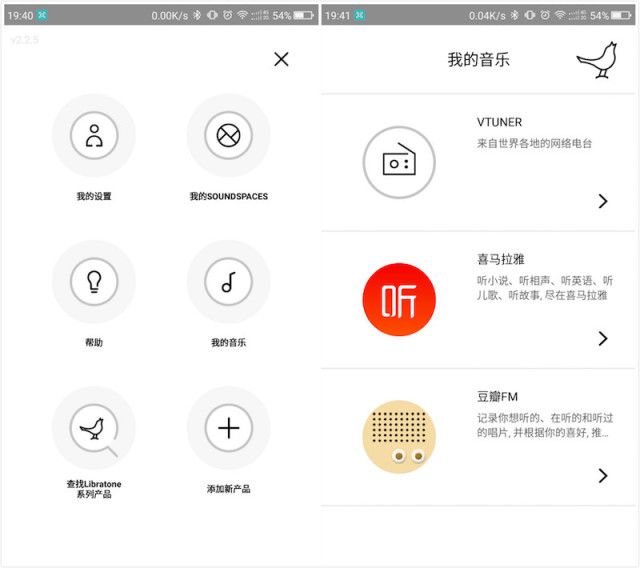Screen dimensions: 640x568
Task: Tap the Libratone bird logo top right
Action: click(597, 60)
